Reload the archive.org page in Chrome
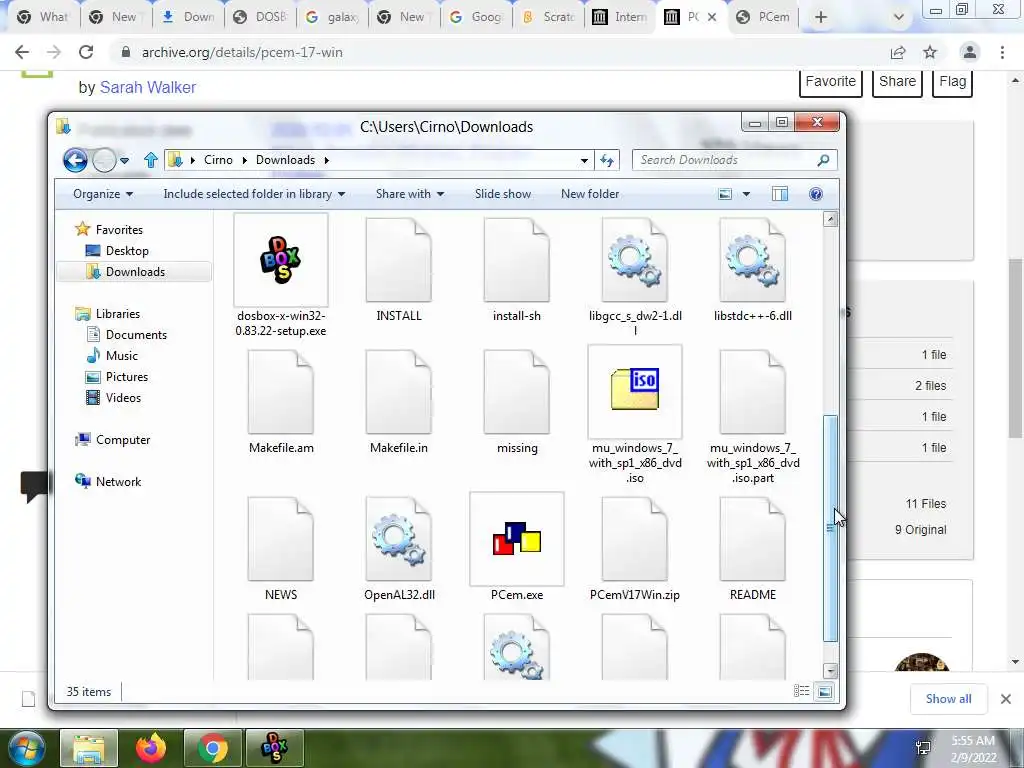1024x768 pixels. [86, 52]
